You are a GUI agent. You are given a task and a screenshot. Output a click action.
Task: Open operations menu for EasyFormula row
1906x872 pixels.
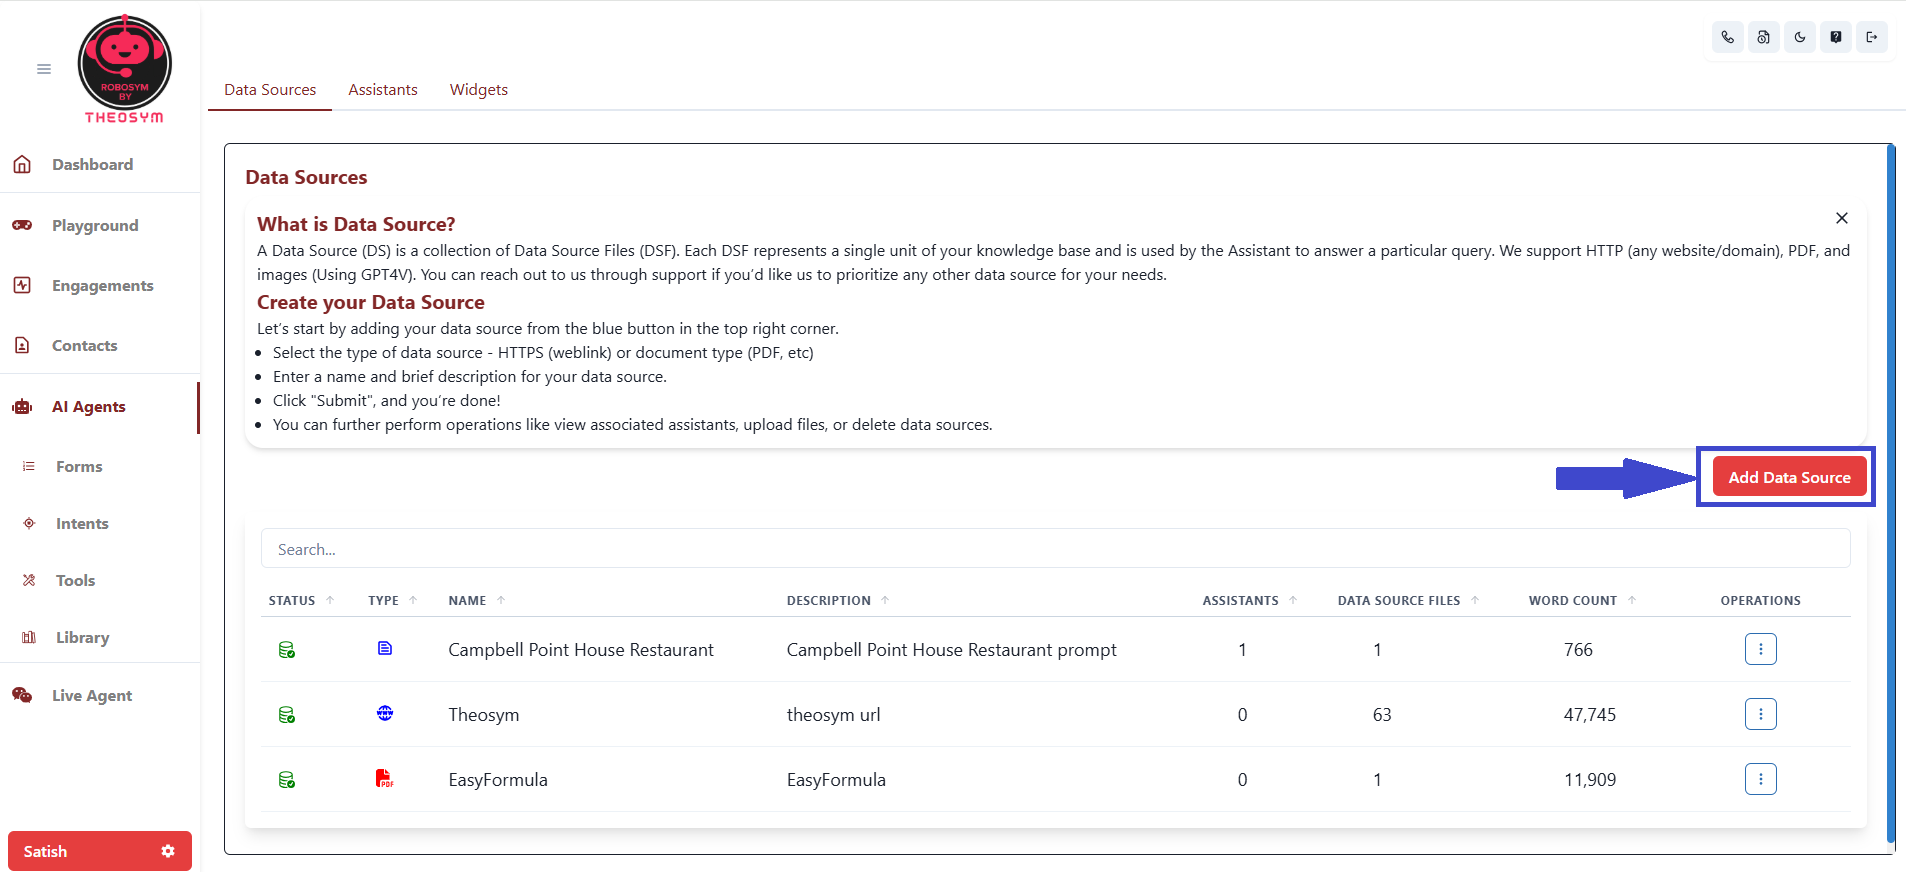[1760, 779]
